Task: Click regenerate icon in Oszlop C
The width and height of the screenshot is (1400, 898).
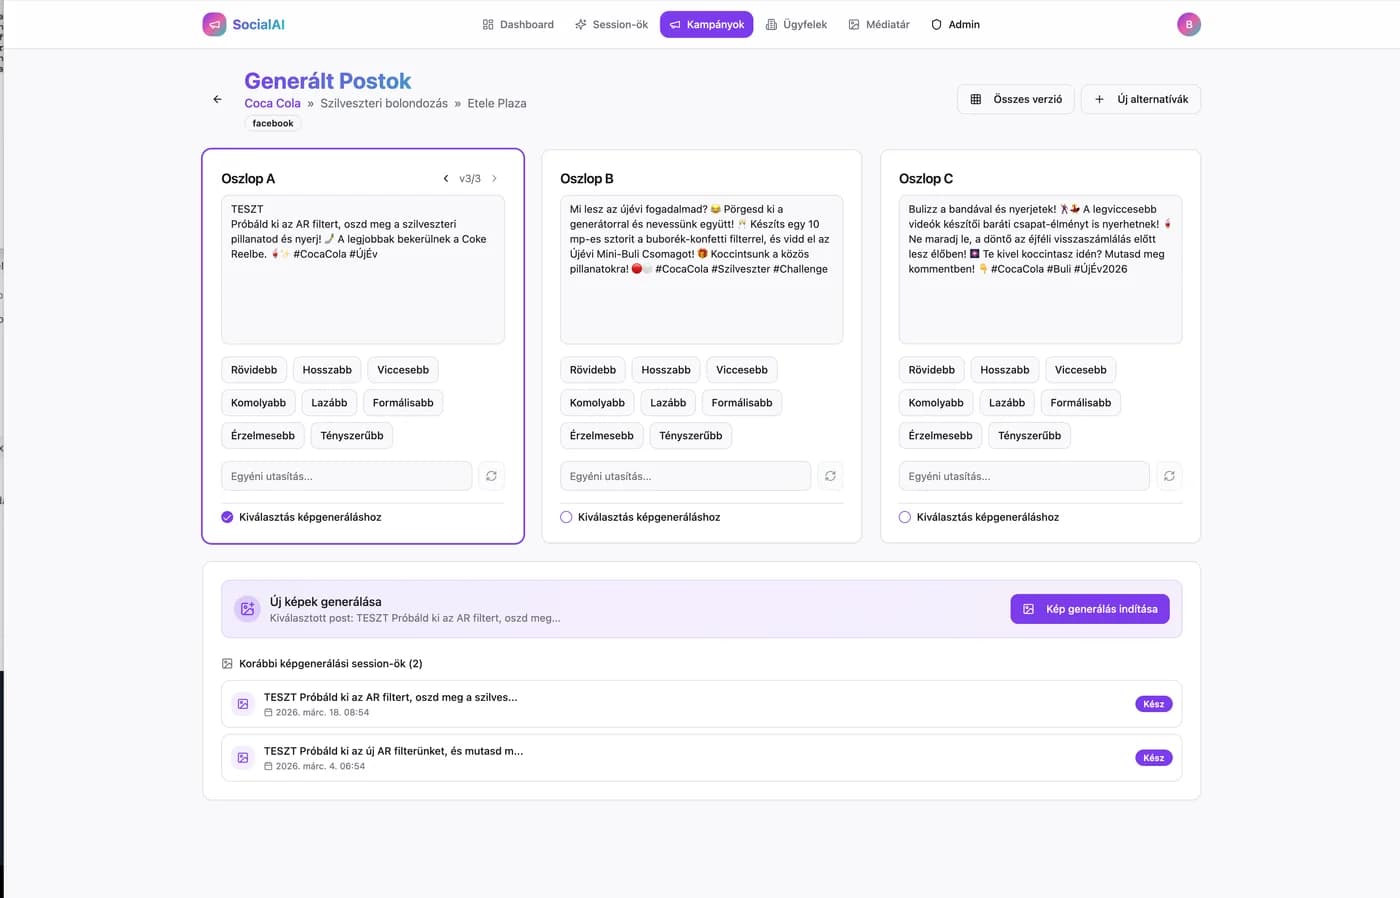Action: 1169,476
